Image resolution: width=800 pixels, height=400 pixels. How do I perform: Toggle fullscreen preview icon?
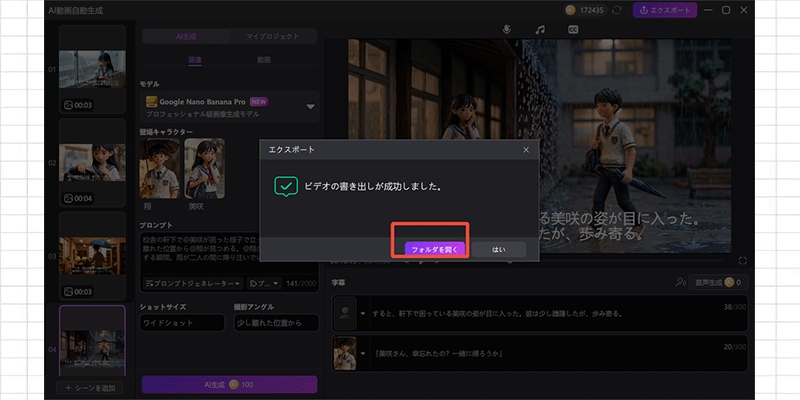pos(743,261)
